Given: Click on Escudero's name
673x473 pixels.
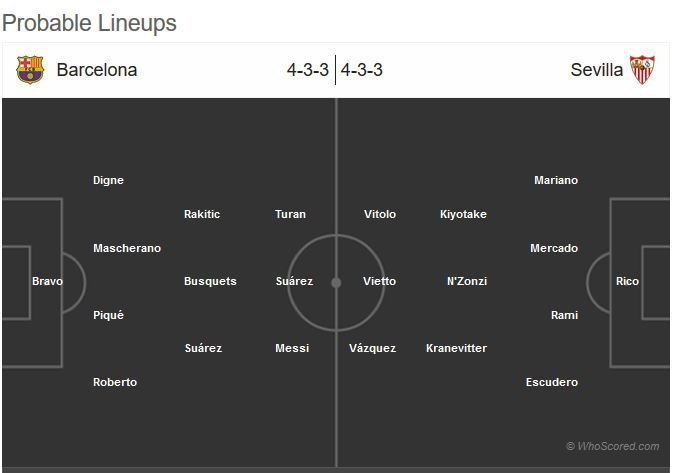Looking at the screenshot, I should pos(552,382).
